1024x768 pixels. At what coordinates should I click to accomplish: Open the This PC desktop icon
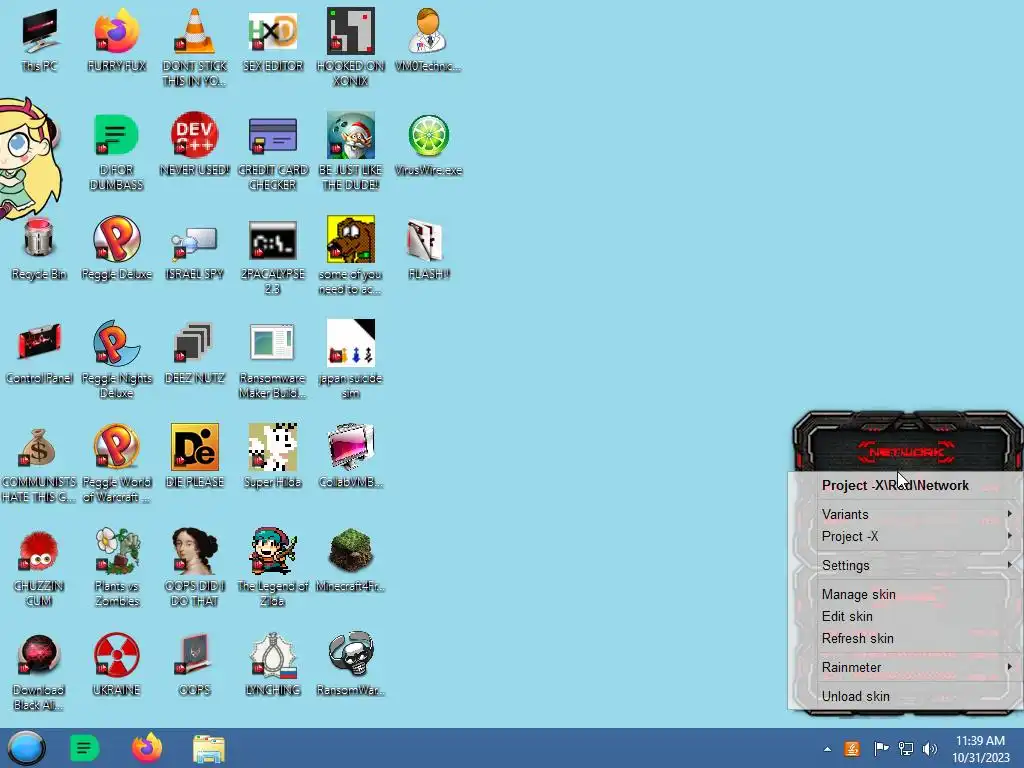[39, 40]
